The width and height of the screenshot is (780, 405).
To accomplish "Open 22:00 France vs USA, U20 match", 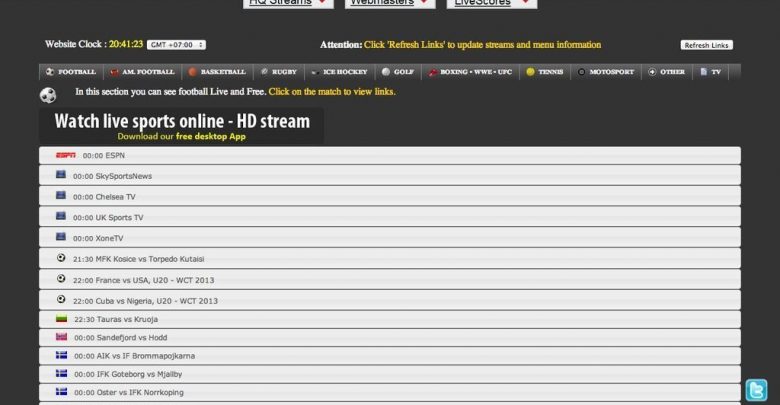I will click(390, 280).
